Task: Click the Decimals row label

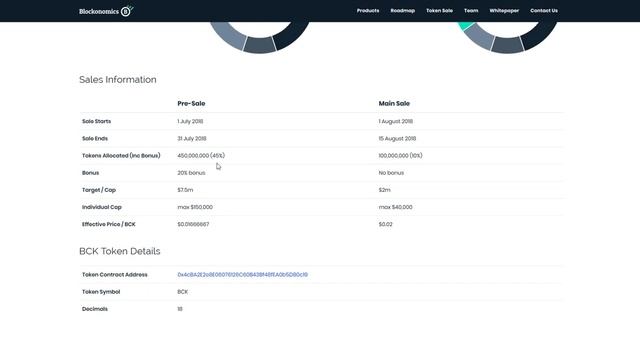Action: point(95,309)
